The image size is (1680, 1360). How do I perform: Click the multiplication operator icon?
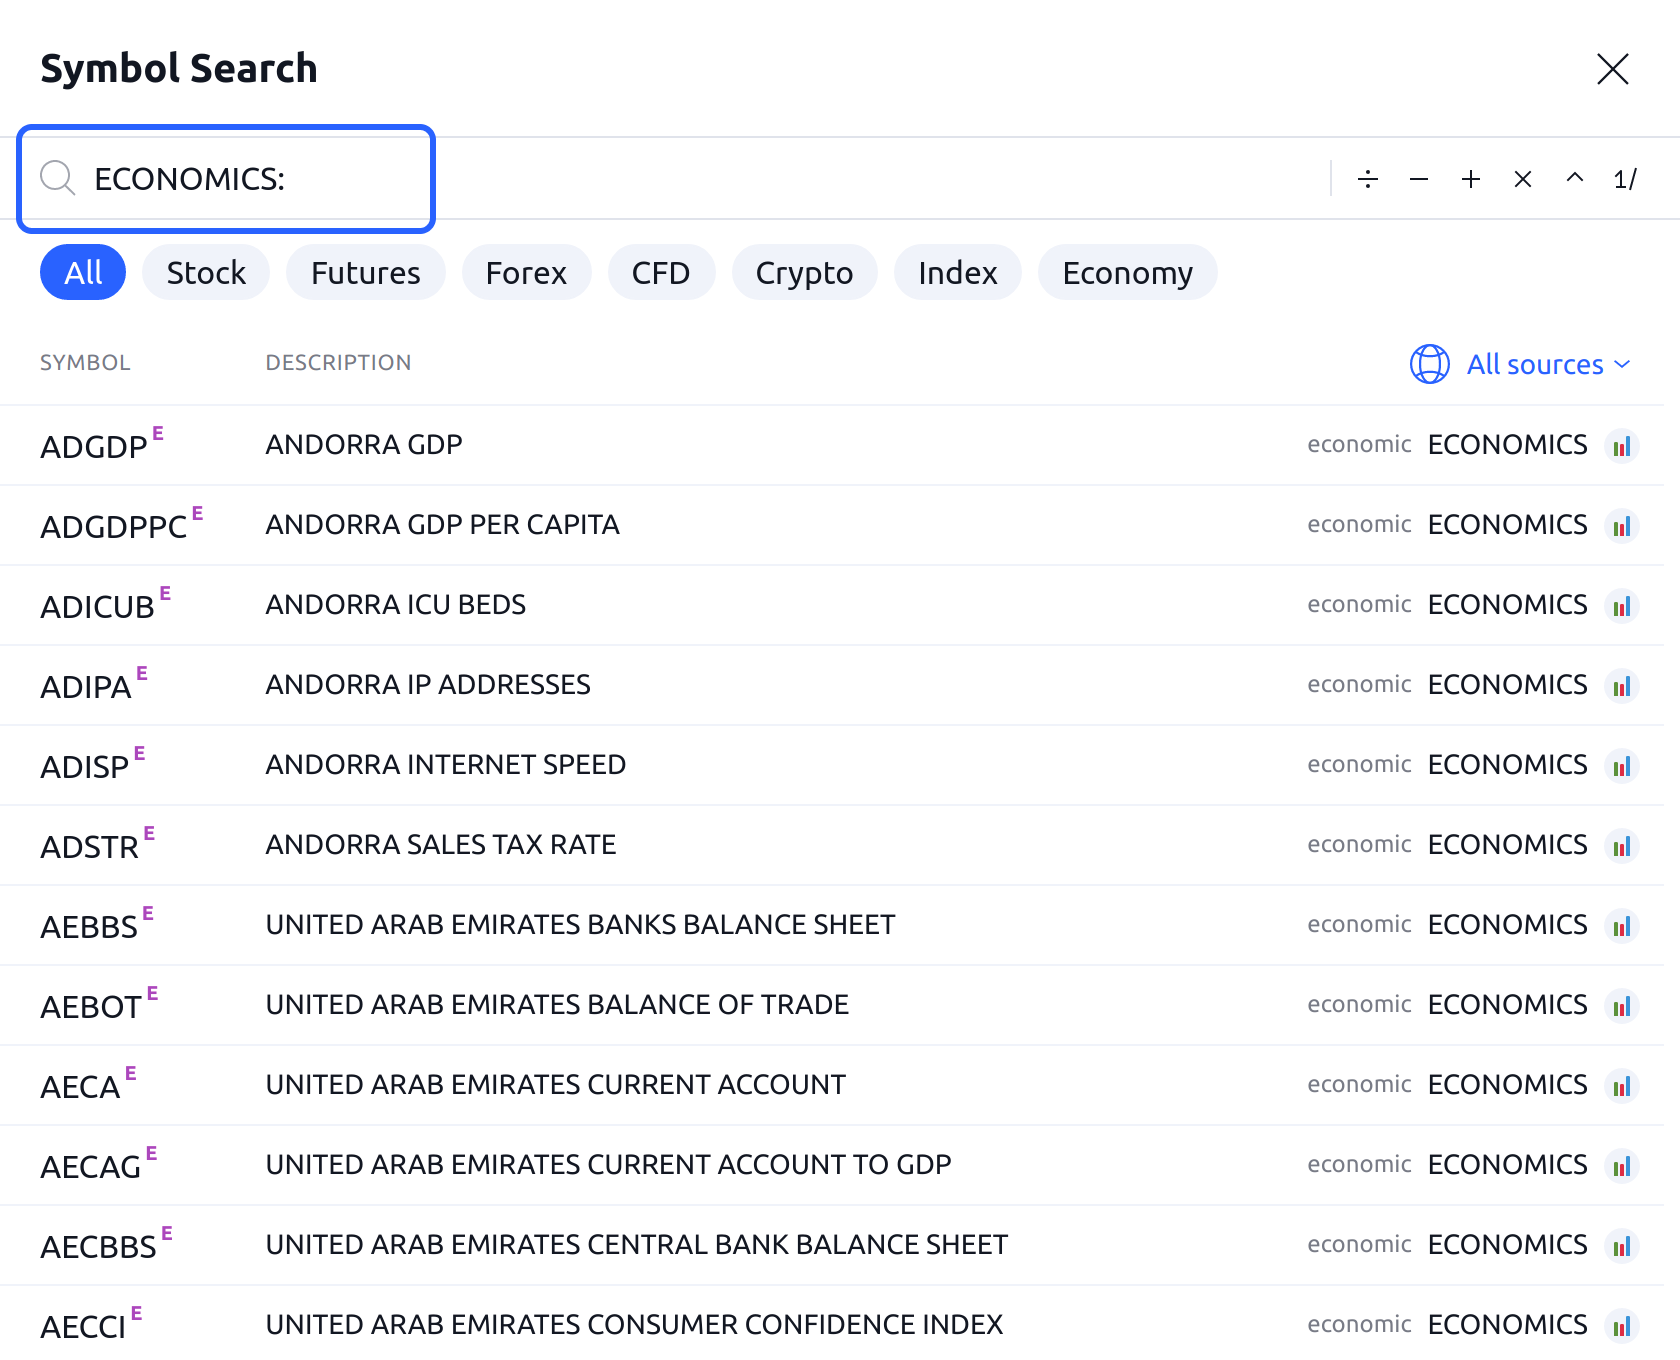1522,179
